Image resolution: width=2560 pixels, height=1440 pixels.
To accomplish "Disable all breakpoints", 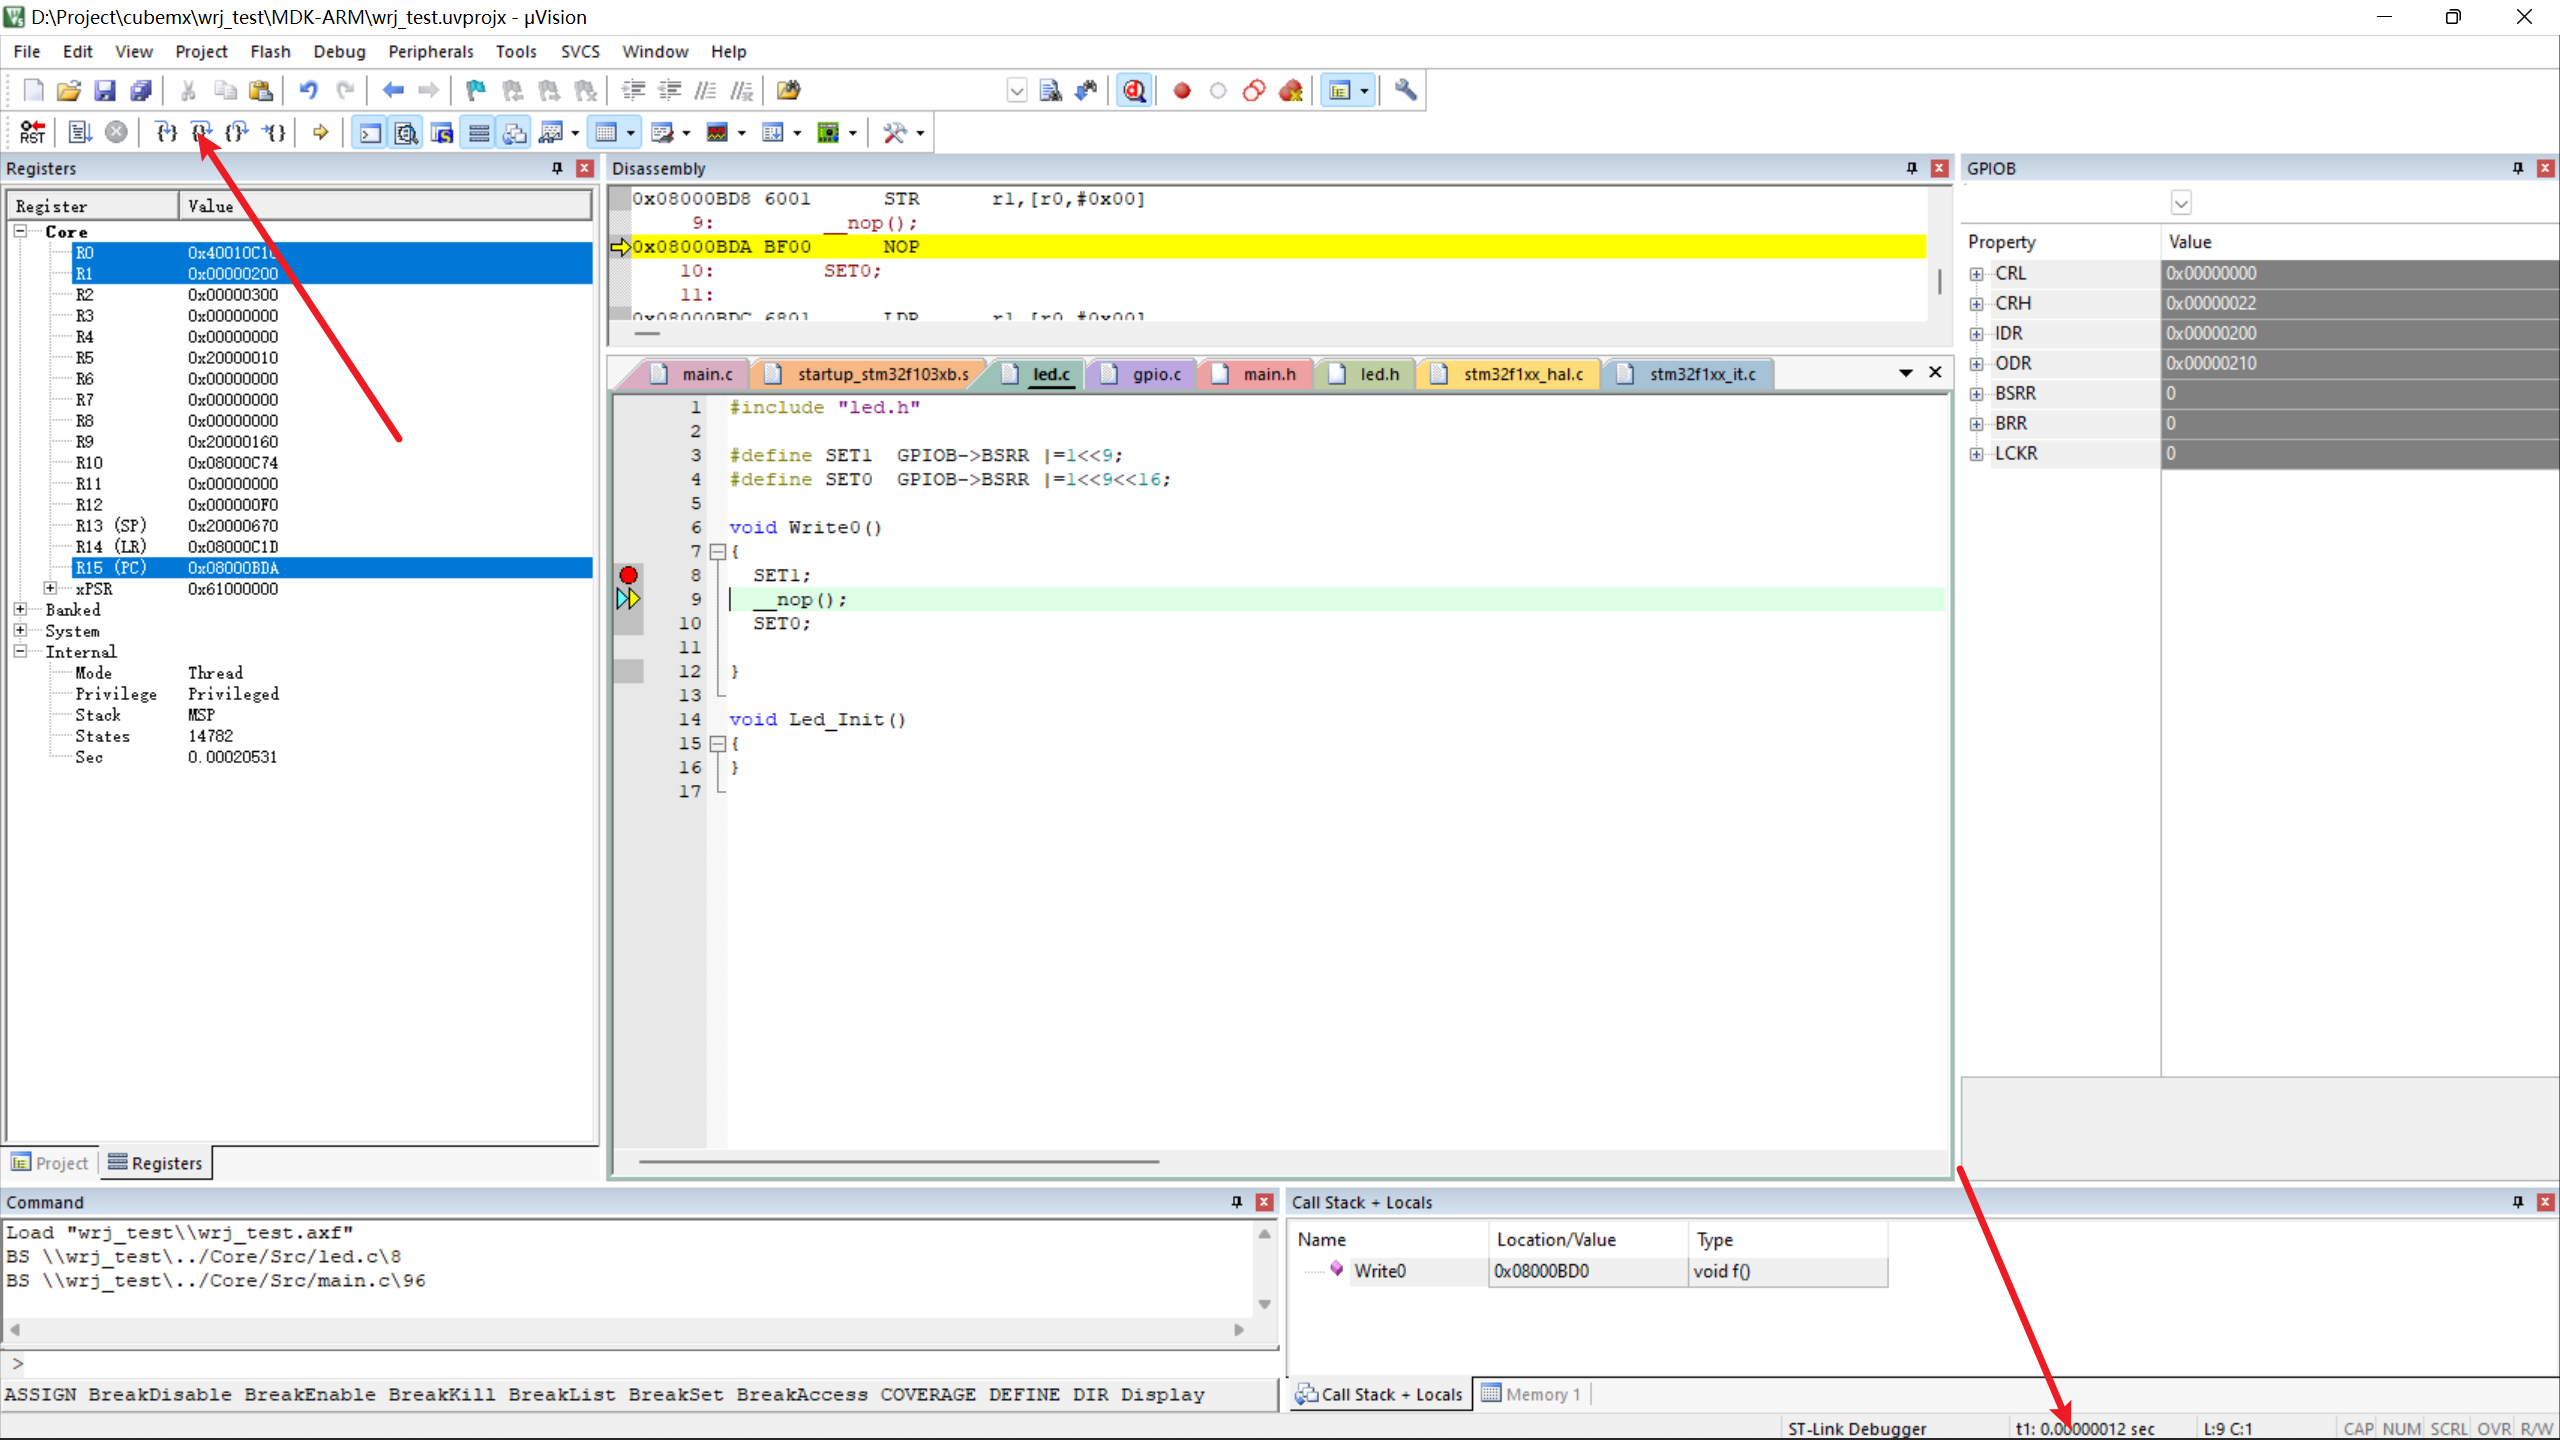I will point(1254,91).
